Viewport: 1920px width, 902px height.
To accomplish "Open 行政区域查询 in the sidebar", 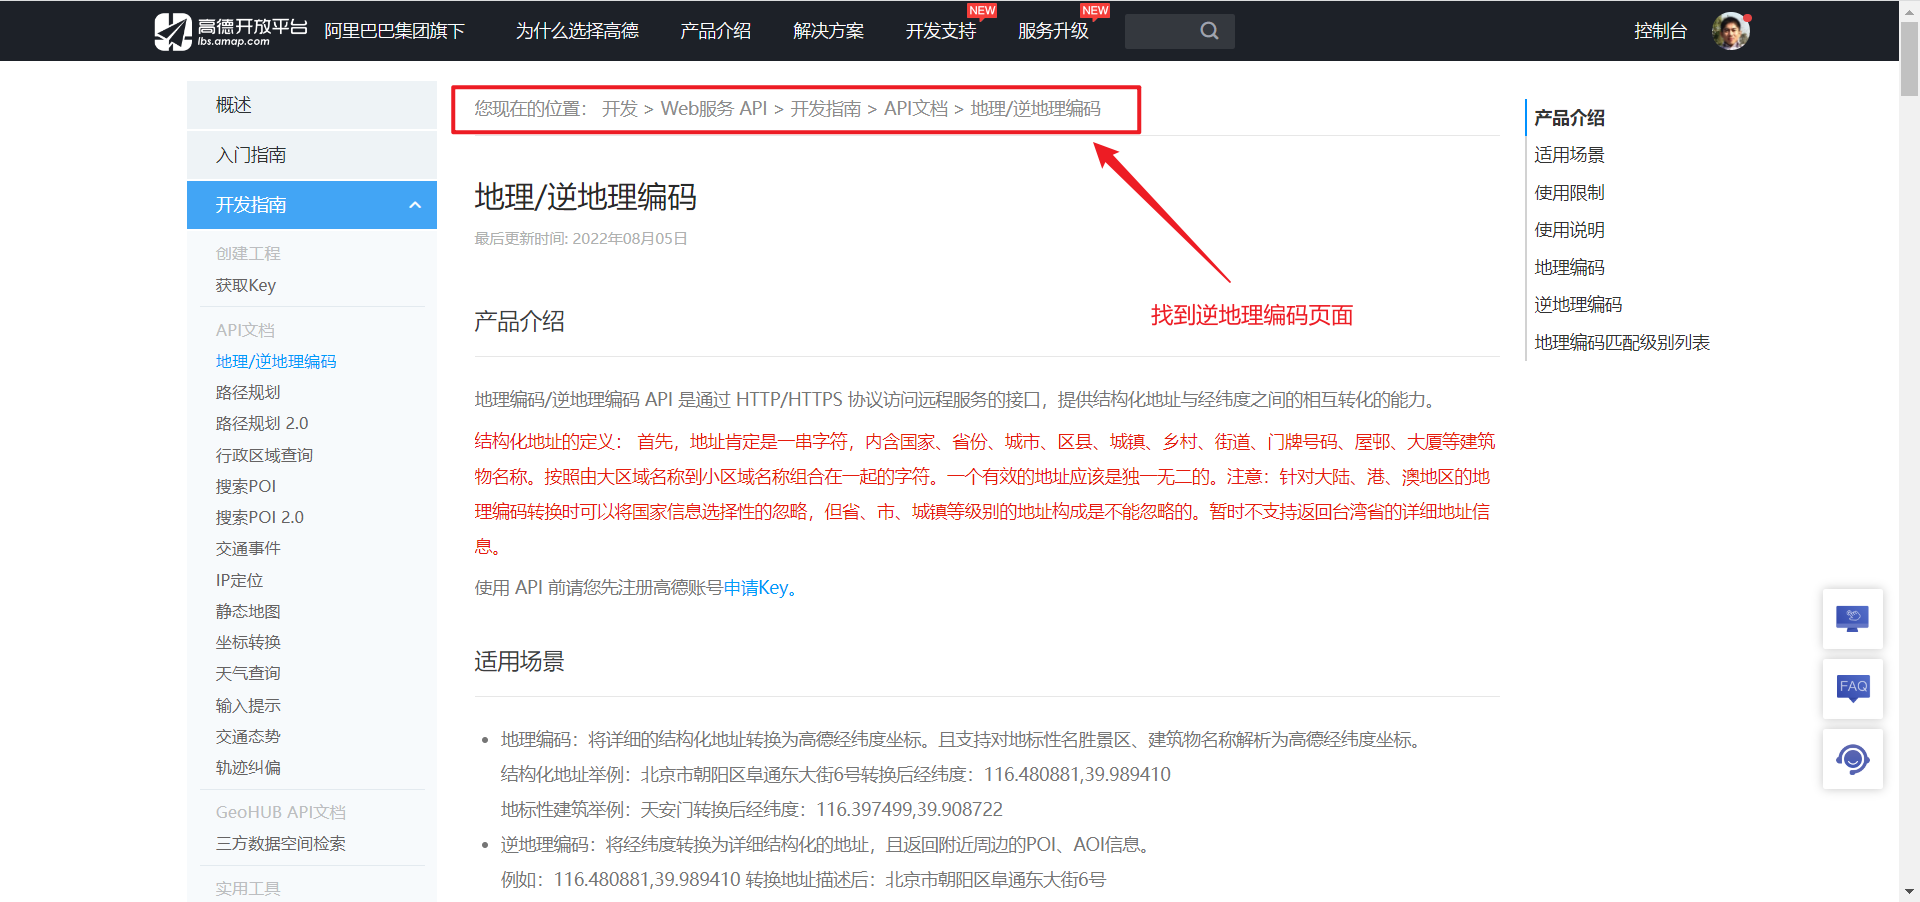I will [264, 455].
